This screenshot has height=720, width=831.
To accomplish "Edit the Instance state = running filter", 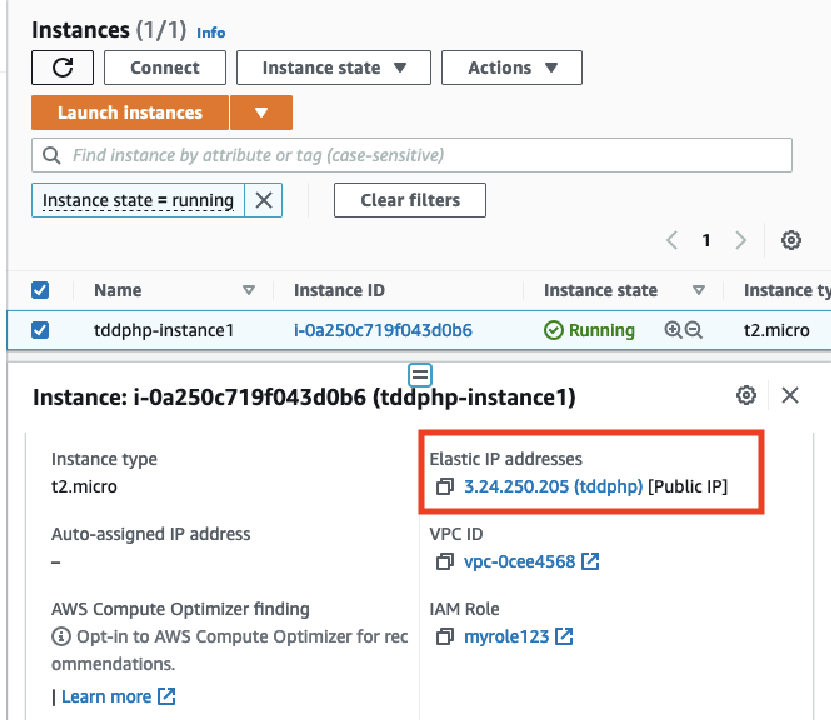I will click(138, 200).
